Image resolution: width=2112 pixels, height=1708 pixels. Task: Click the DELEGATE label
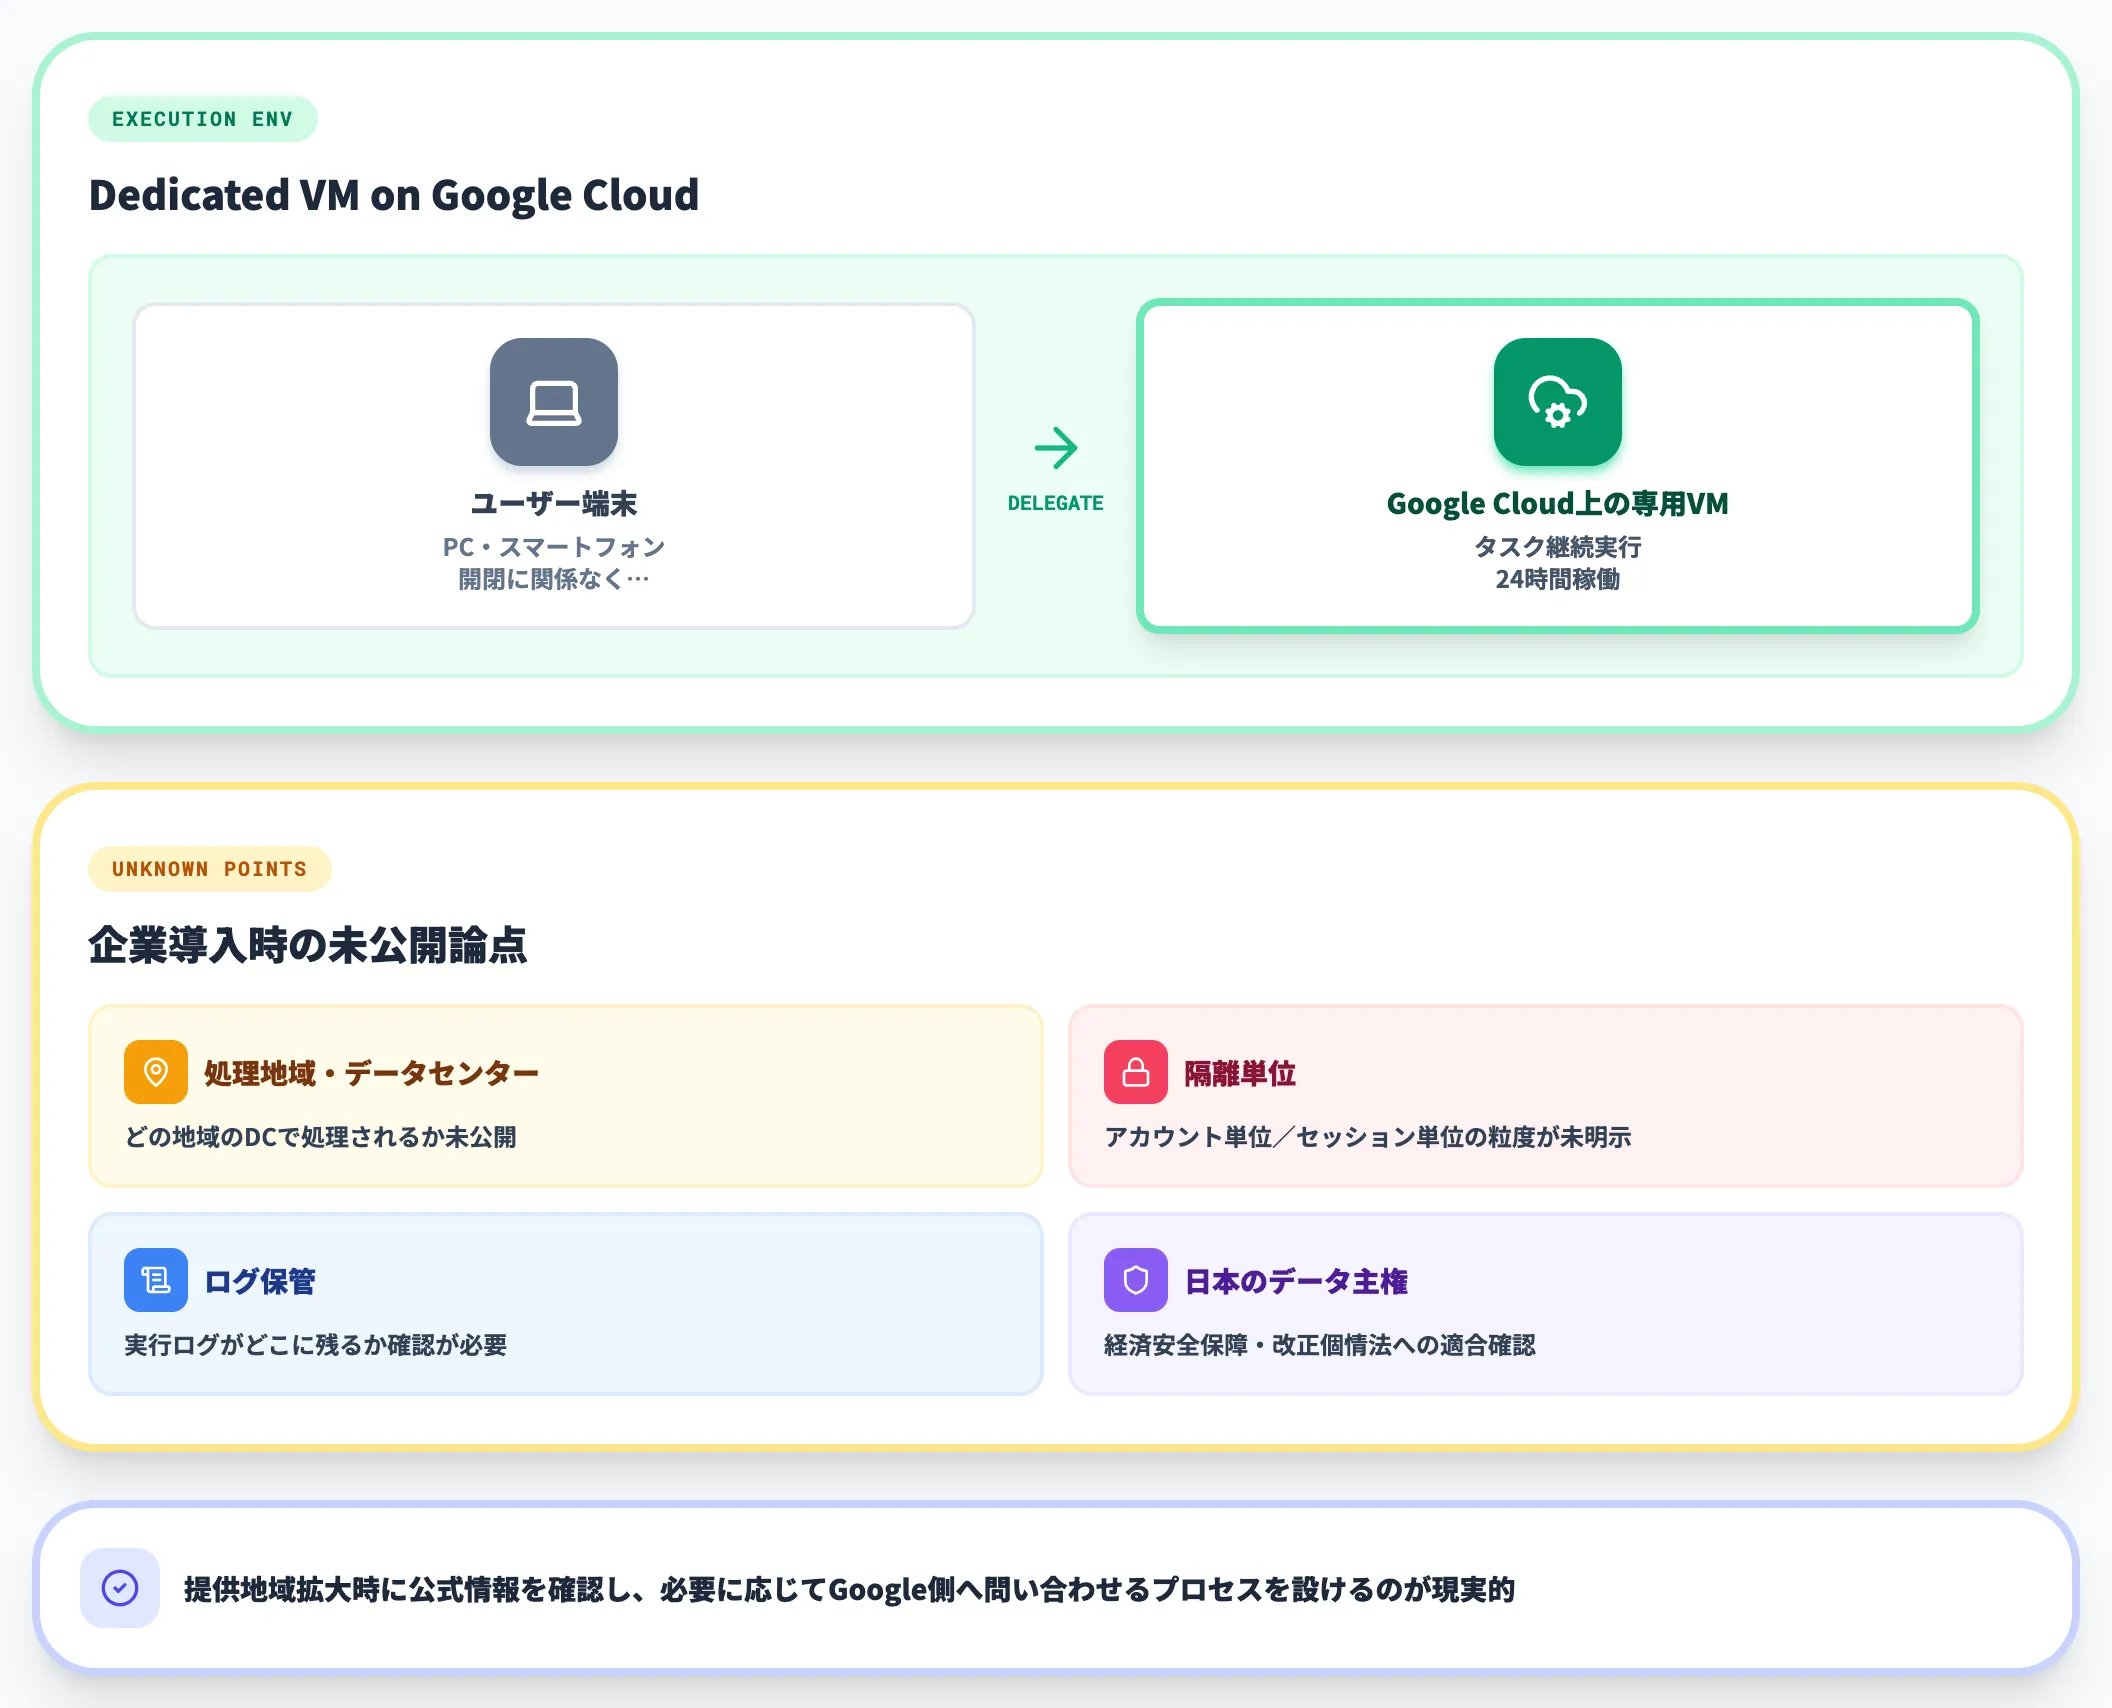tap(1056, 503)
